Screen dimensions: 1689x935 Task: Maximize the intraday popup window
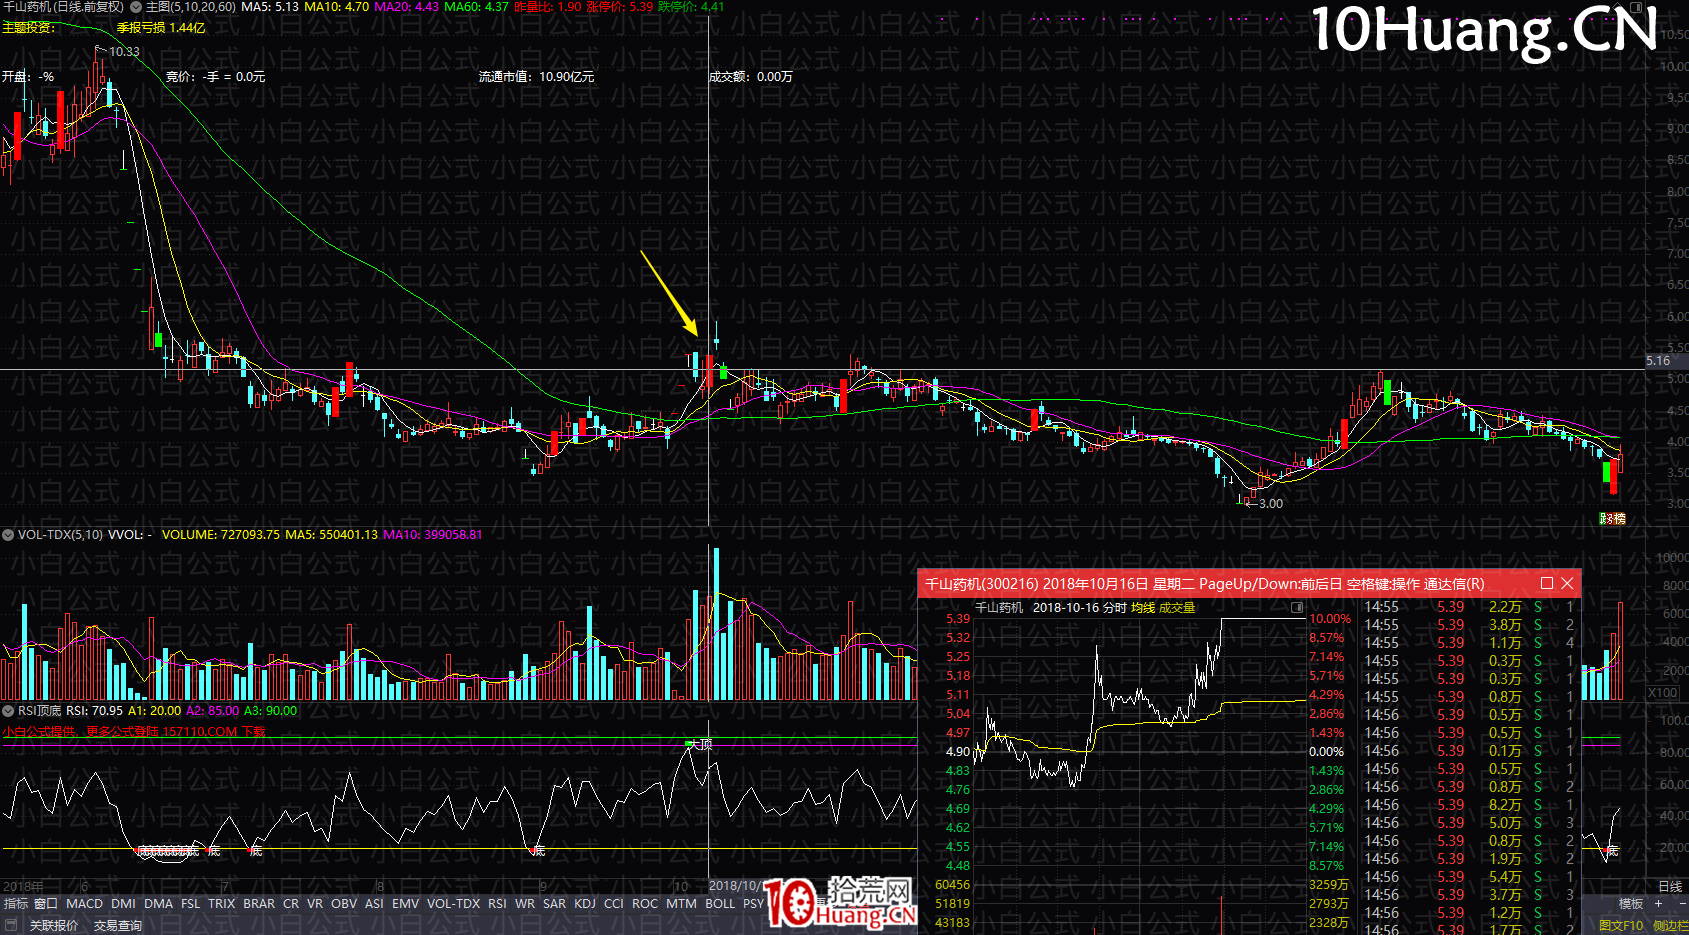pos(1547,583)
